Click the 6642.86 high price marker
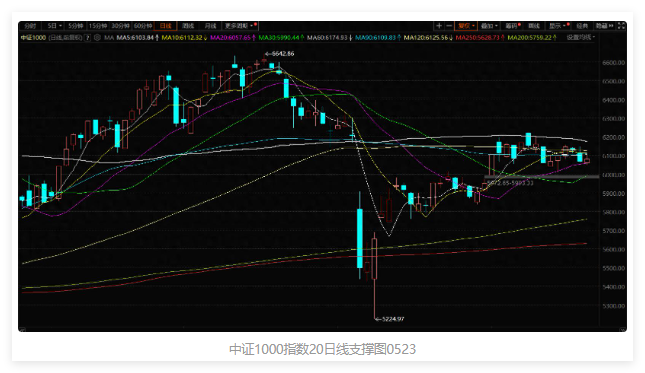Viewport: 645px width, 373px height. click(x=280, y=53)
